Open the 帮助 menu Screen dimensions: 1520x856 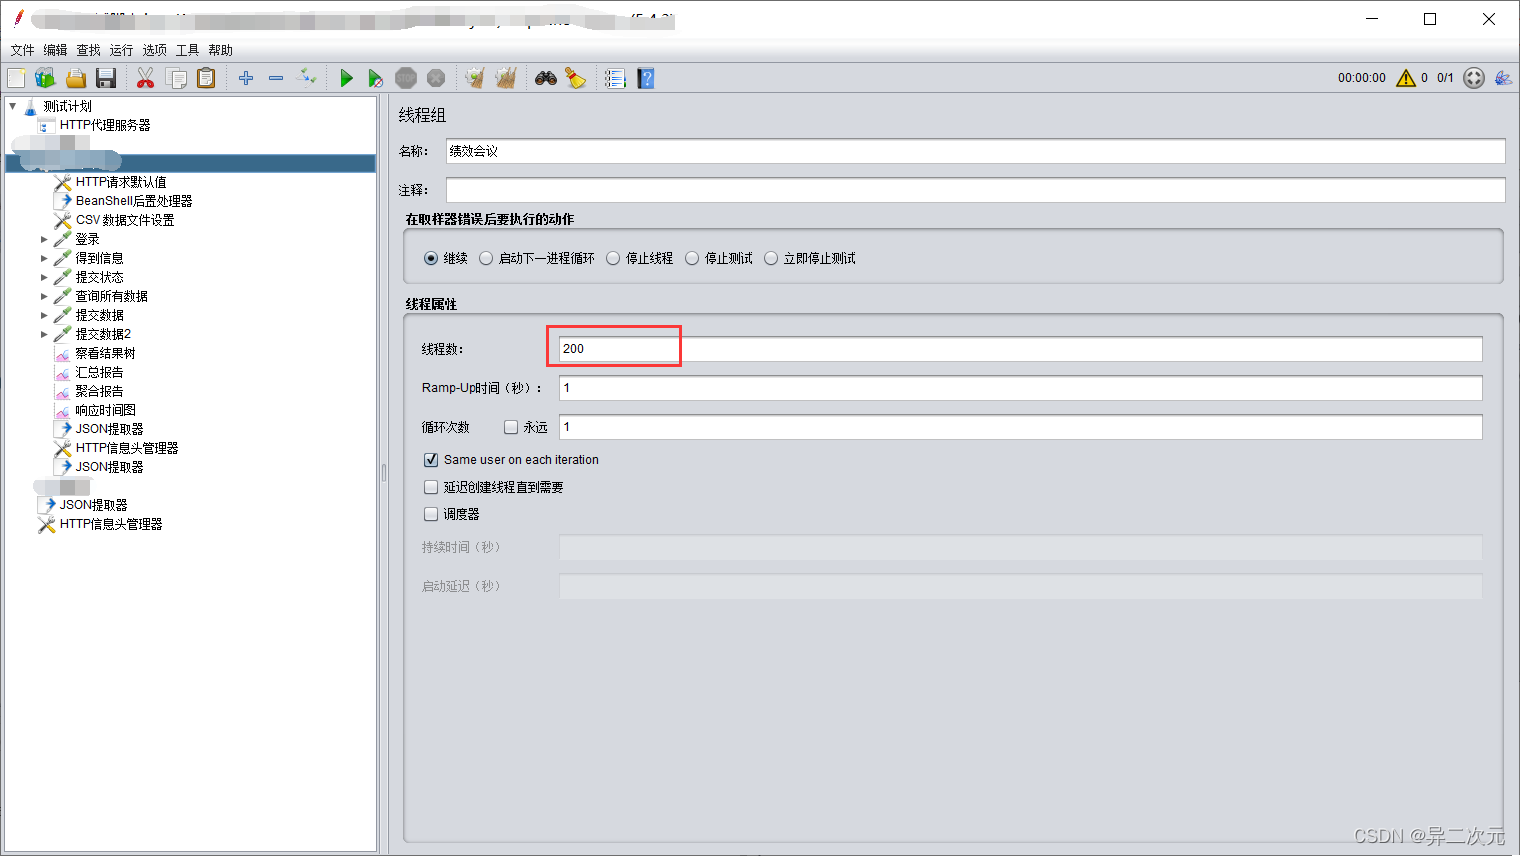221,50
